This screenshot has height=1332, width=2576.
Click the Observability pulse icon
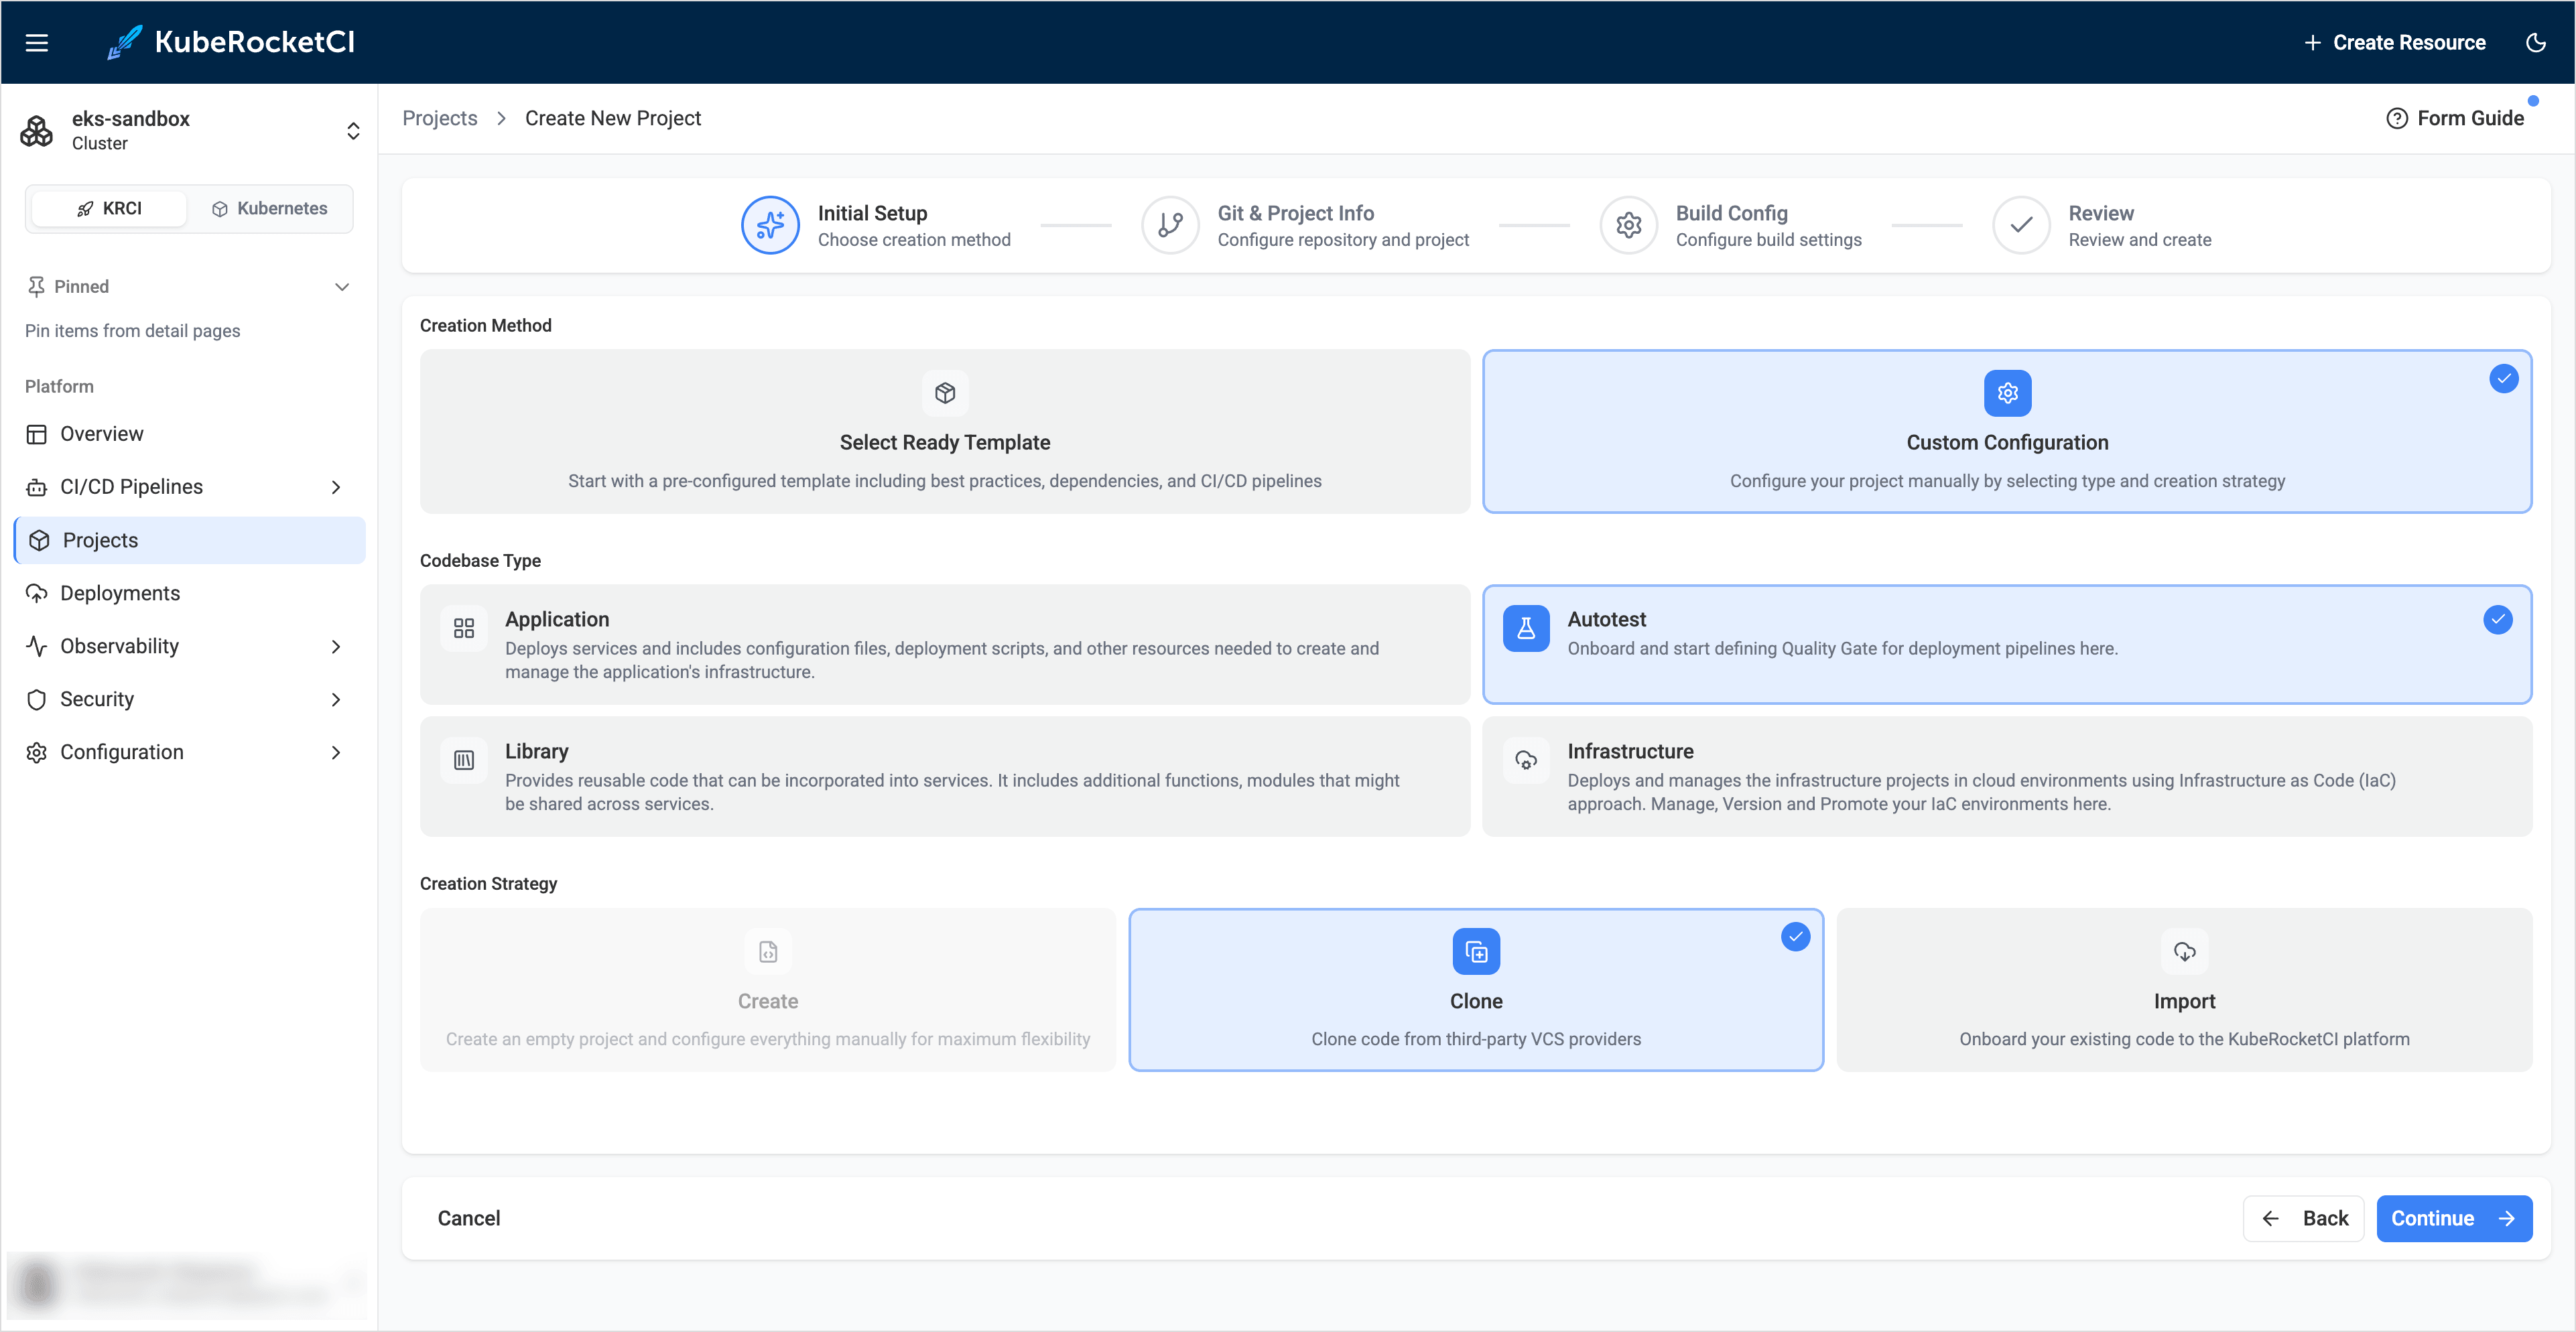click(37, 646)
